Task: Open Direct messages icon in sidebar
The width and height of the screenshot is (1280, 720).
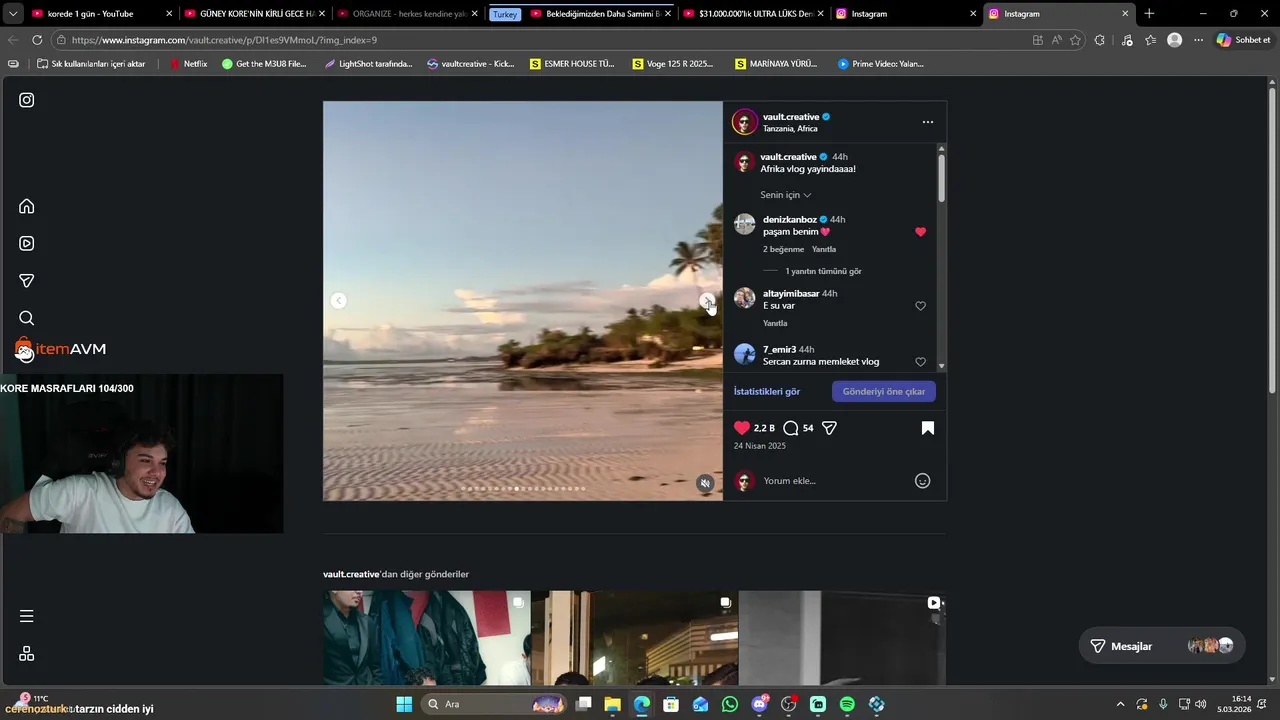Action: (27, 281)
